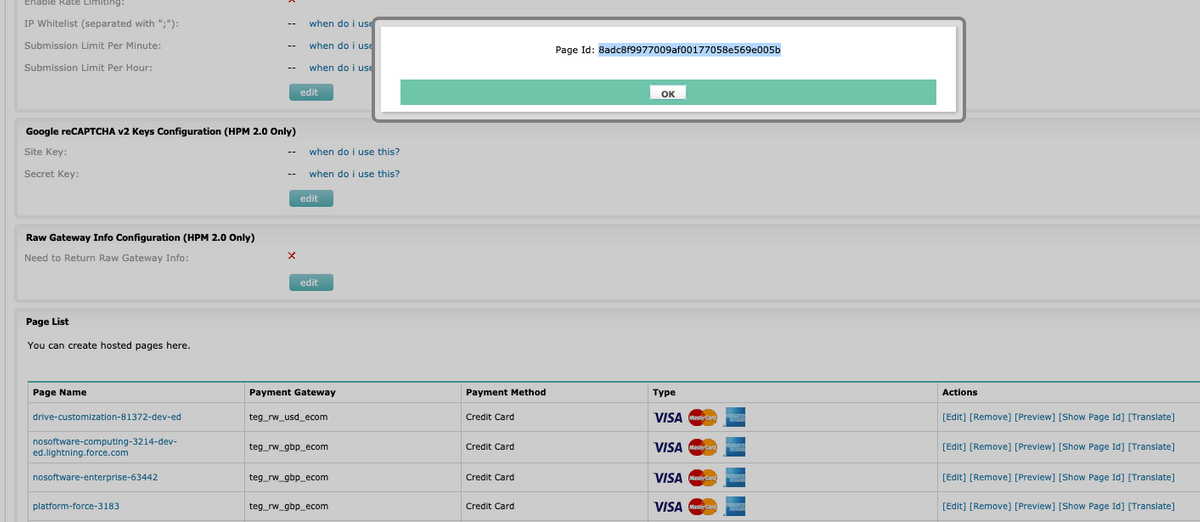Click red X for Need to Return Raw Gateway Info

[x=292, y=256]
